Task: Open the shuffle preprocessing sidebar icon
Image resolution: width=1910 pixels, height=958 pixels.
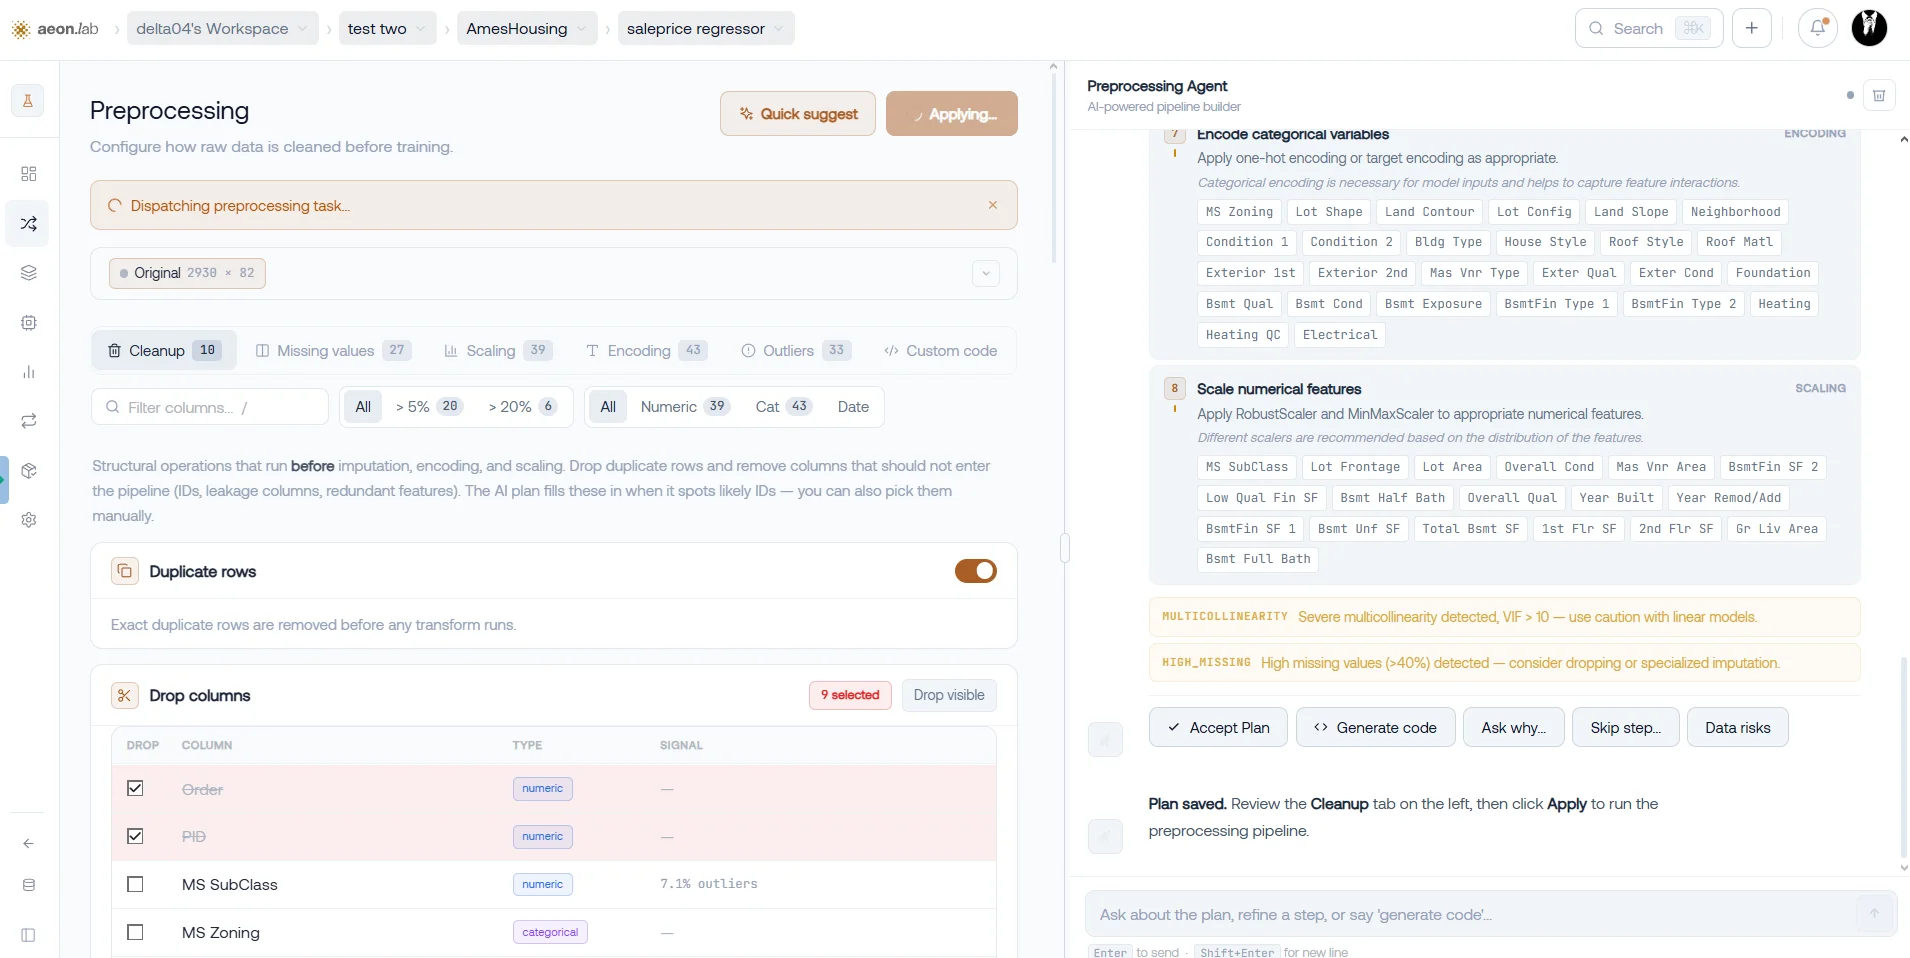Action: 29,224
